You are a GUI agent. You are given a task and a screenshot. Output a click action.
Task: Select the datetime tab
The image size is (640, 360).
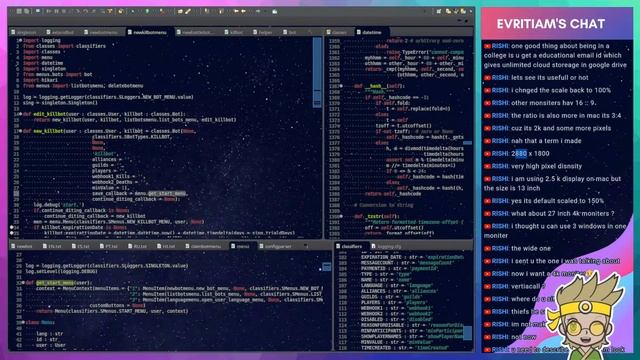[372, 32]
